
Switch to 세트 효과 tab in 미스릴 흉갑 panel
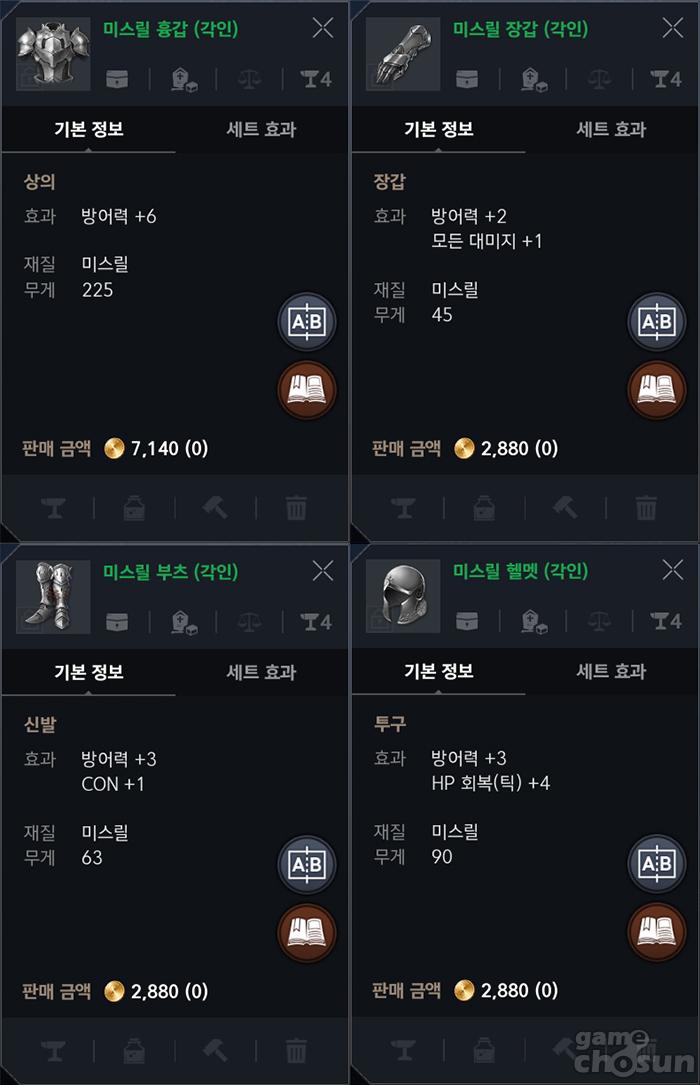[x=262, y=129]
